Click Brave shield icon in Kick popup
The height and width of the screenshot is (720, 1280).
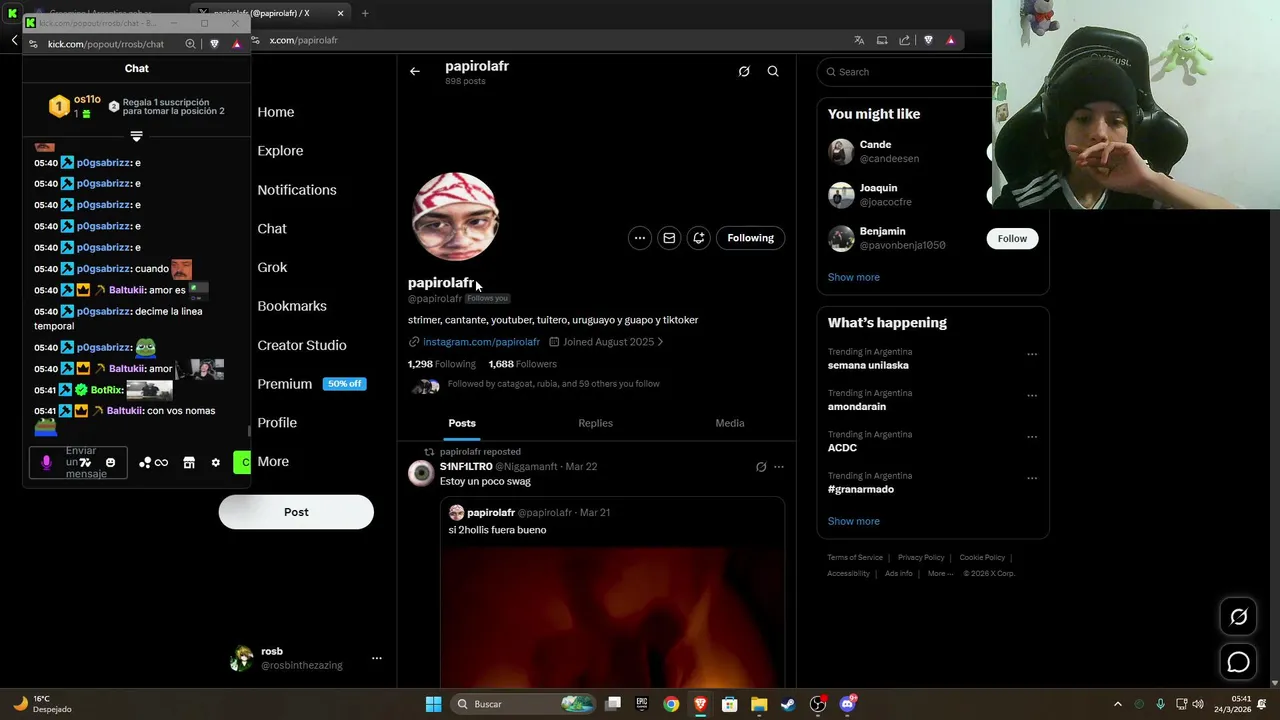point(214,44)
